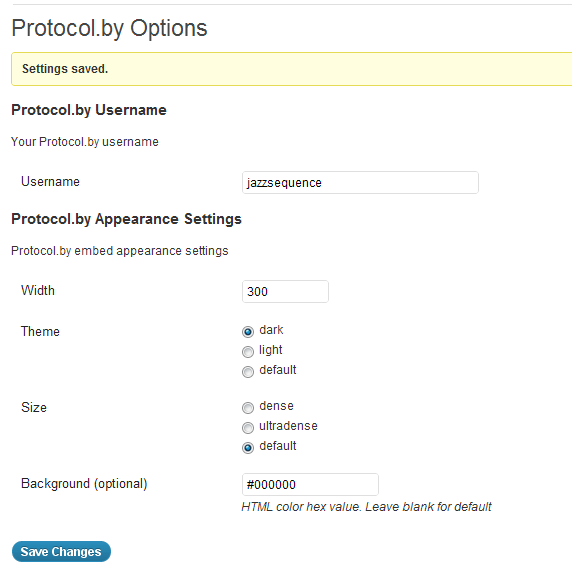Click the HTML color hex value hint
The image size is (572, 581).
[x=366, y=507]
